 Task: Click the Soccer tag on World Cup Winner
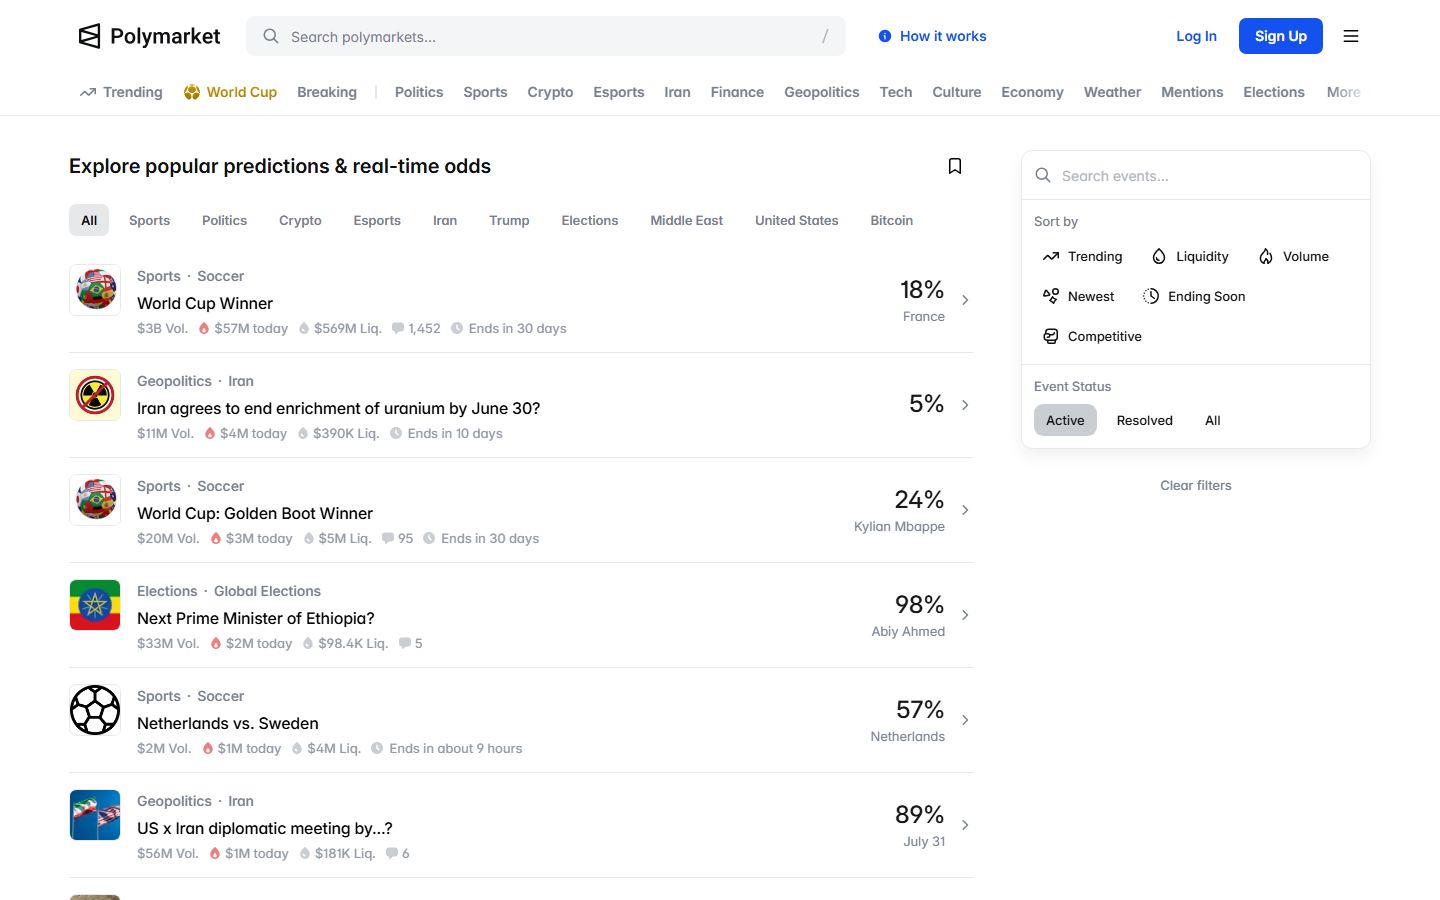click(220, 276)
